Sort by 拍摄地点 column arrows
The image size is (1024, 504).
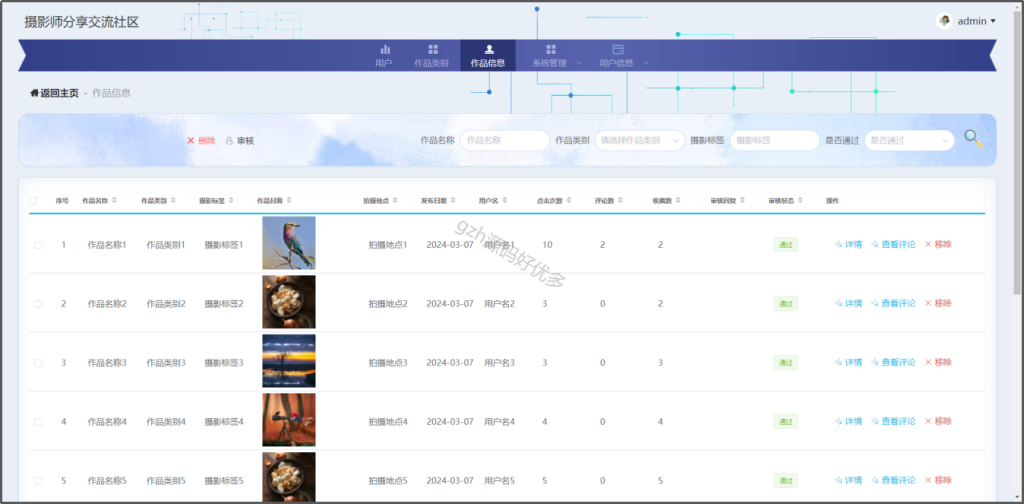[x=396, y=200]
